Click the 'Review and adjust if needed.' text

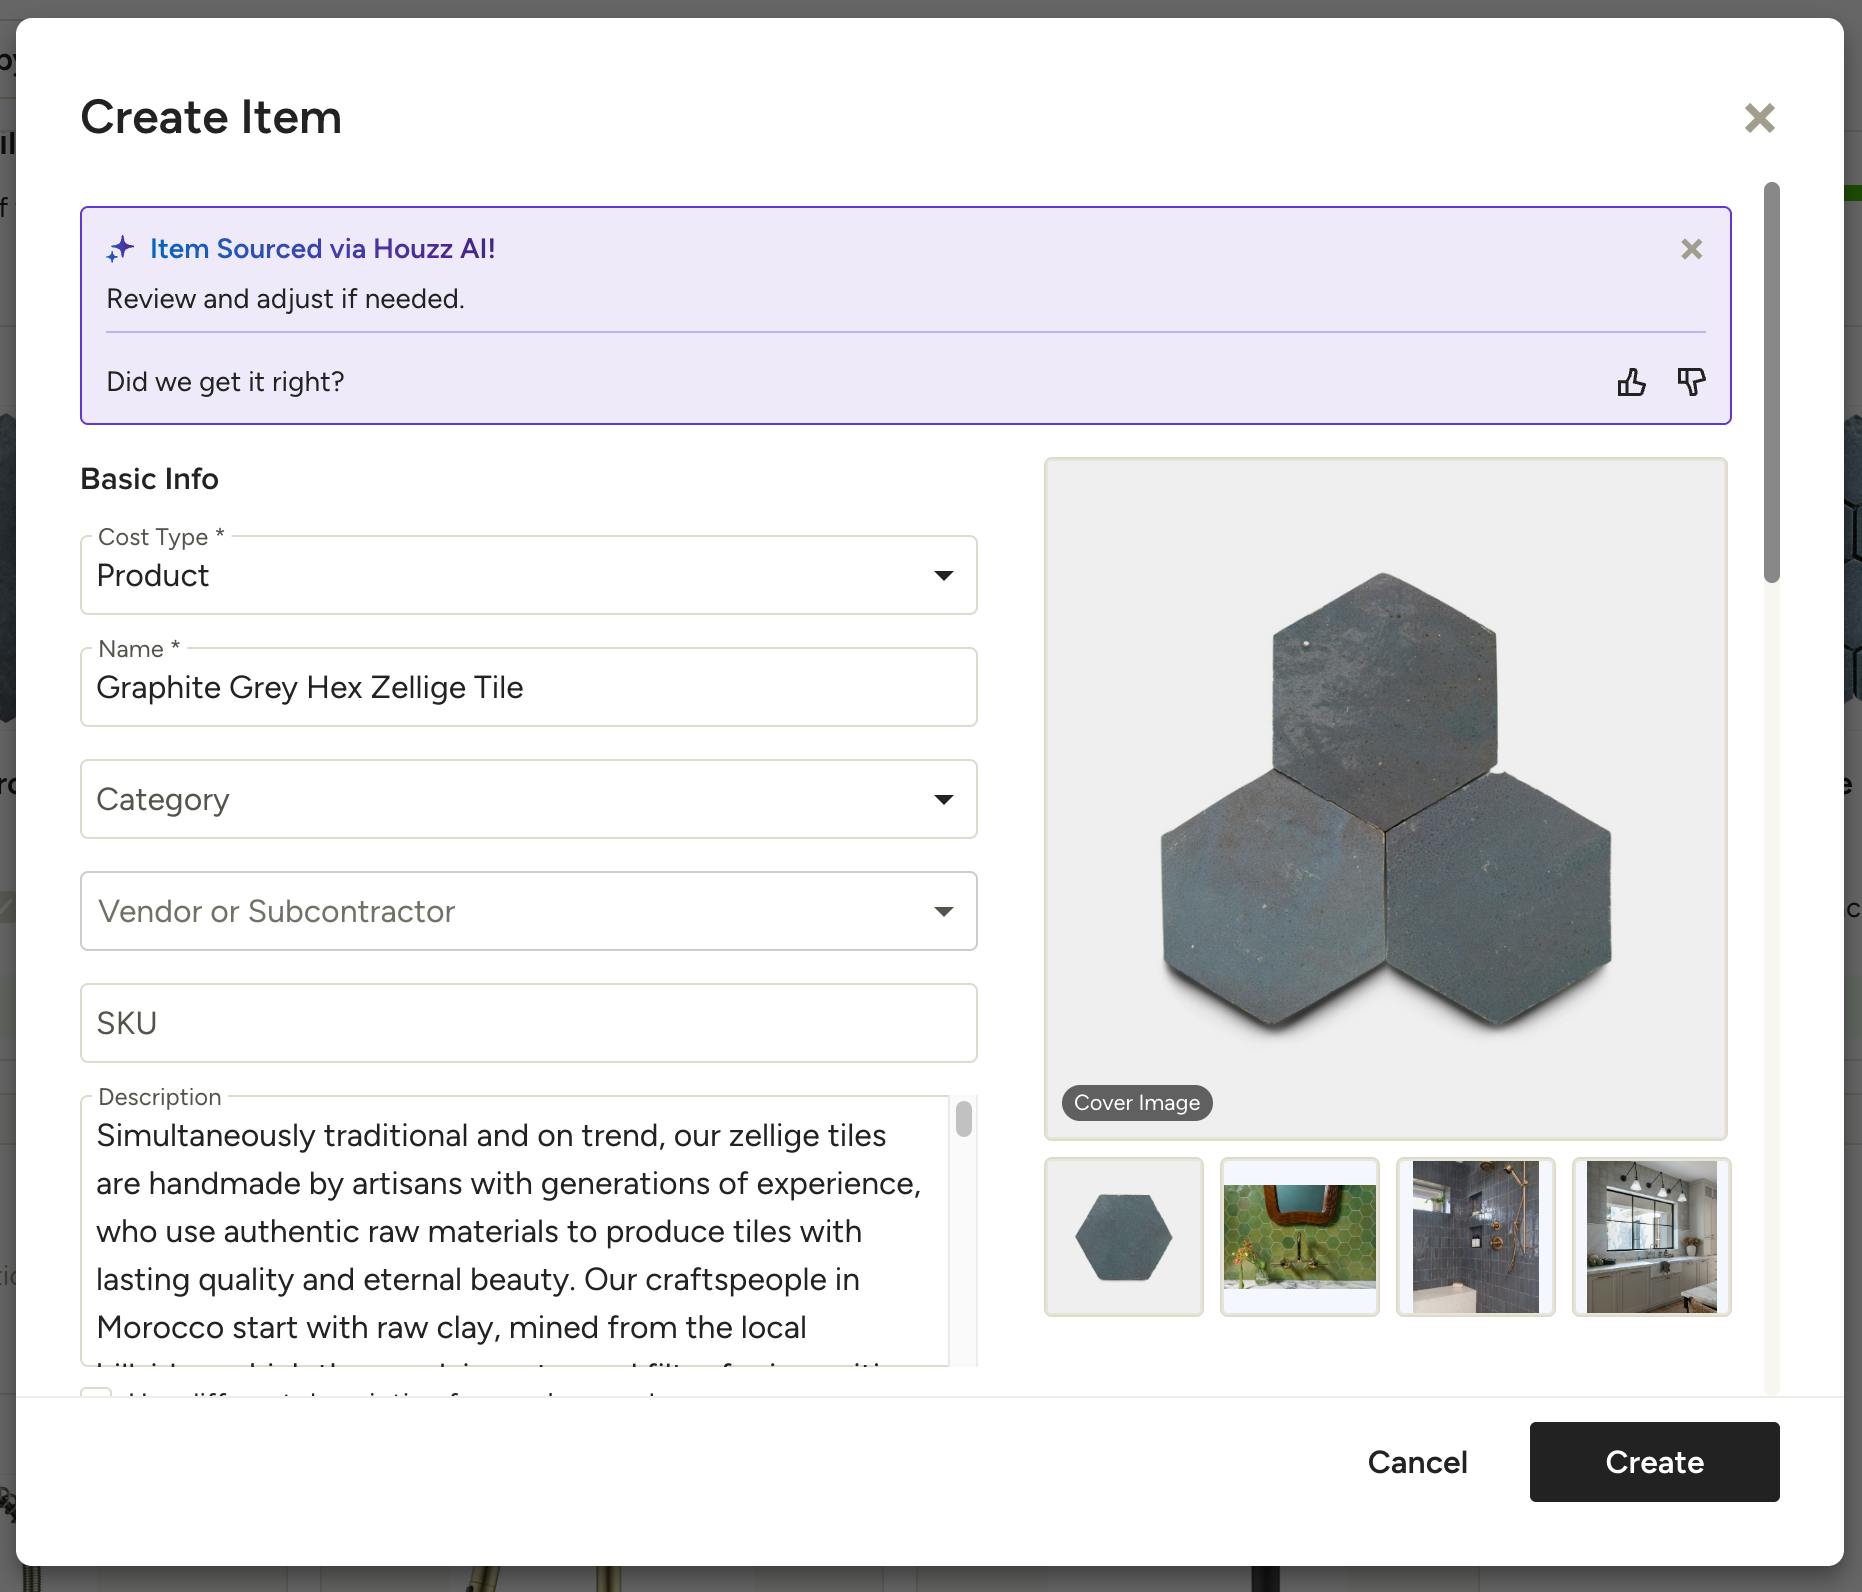(285, 299)
